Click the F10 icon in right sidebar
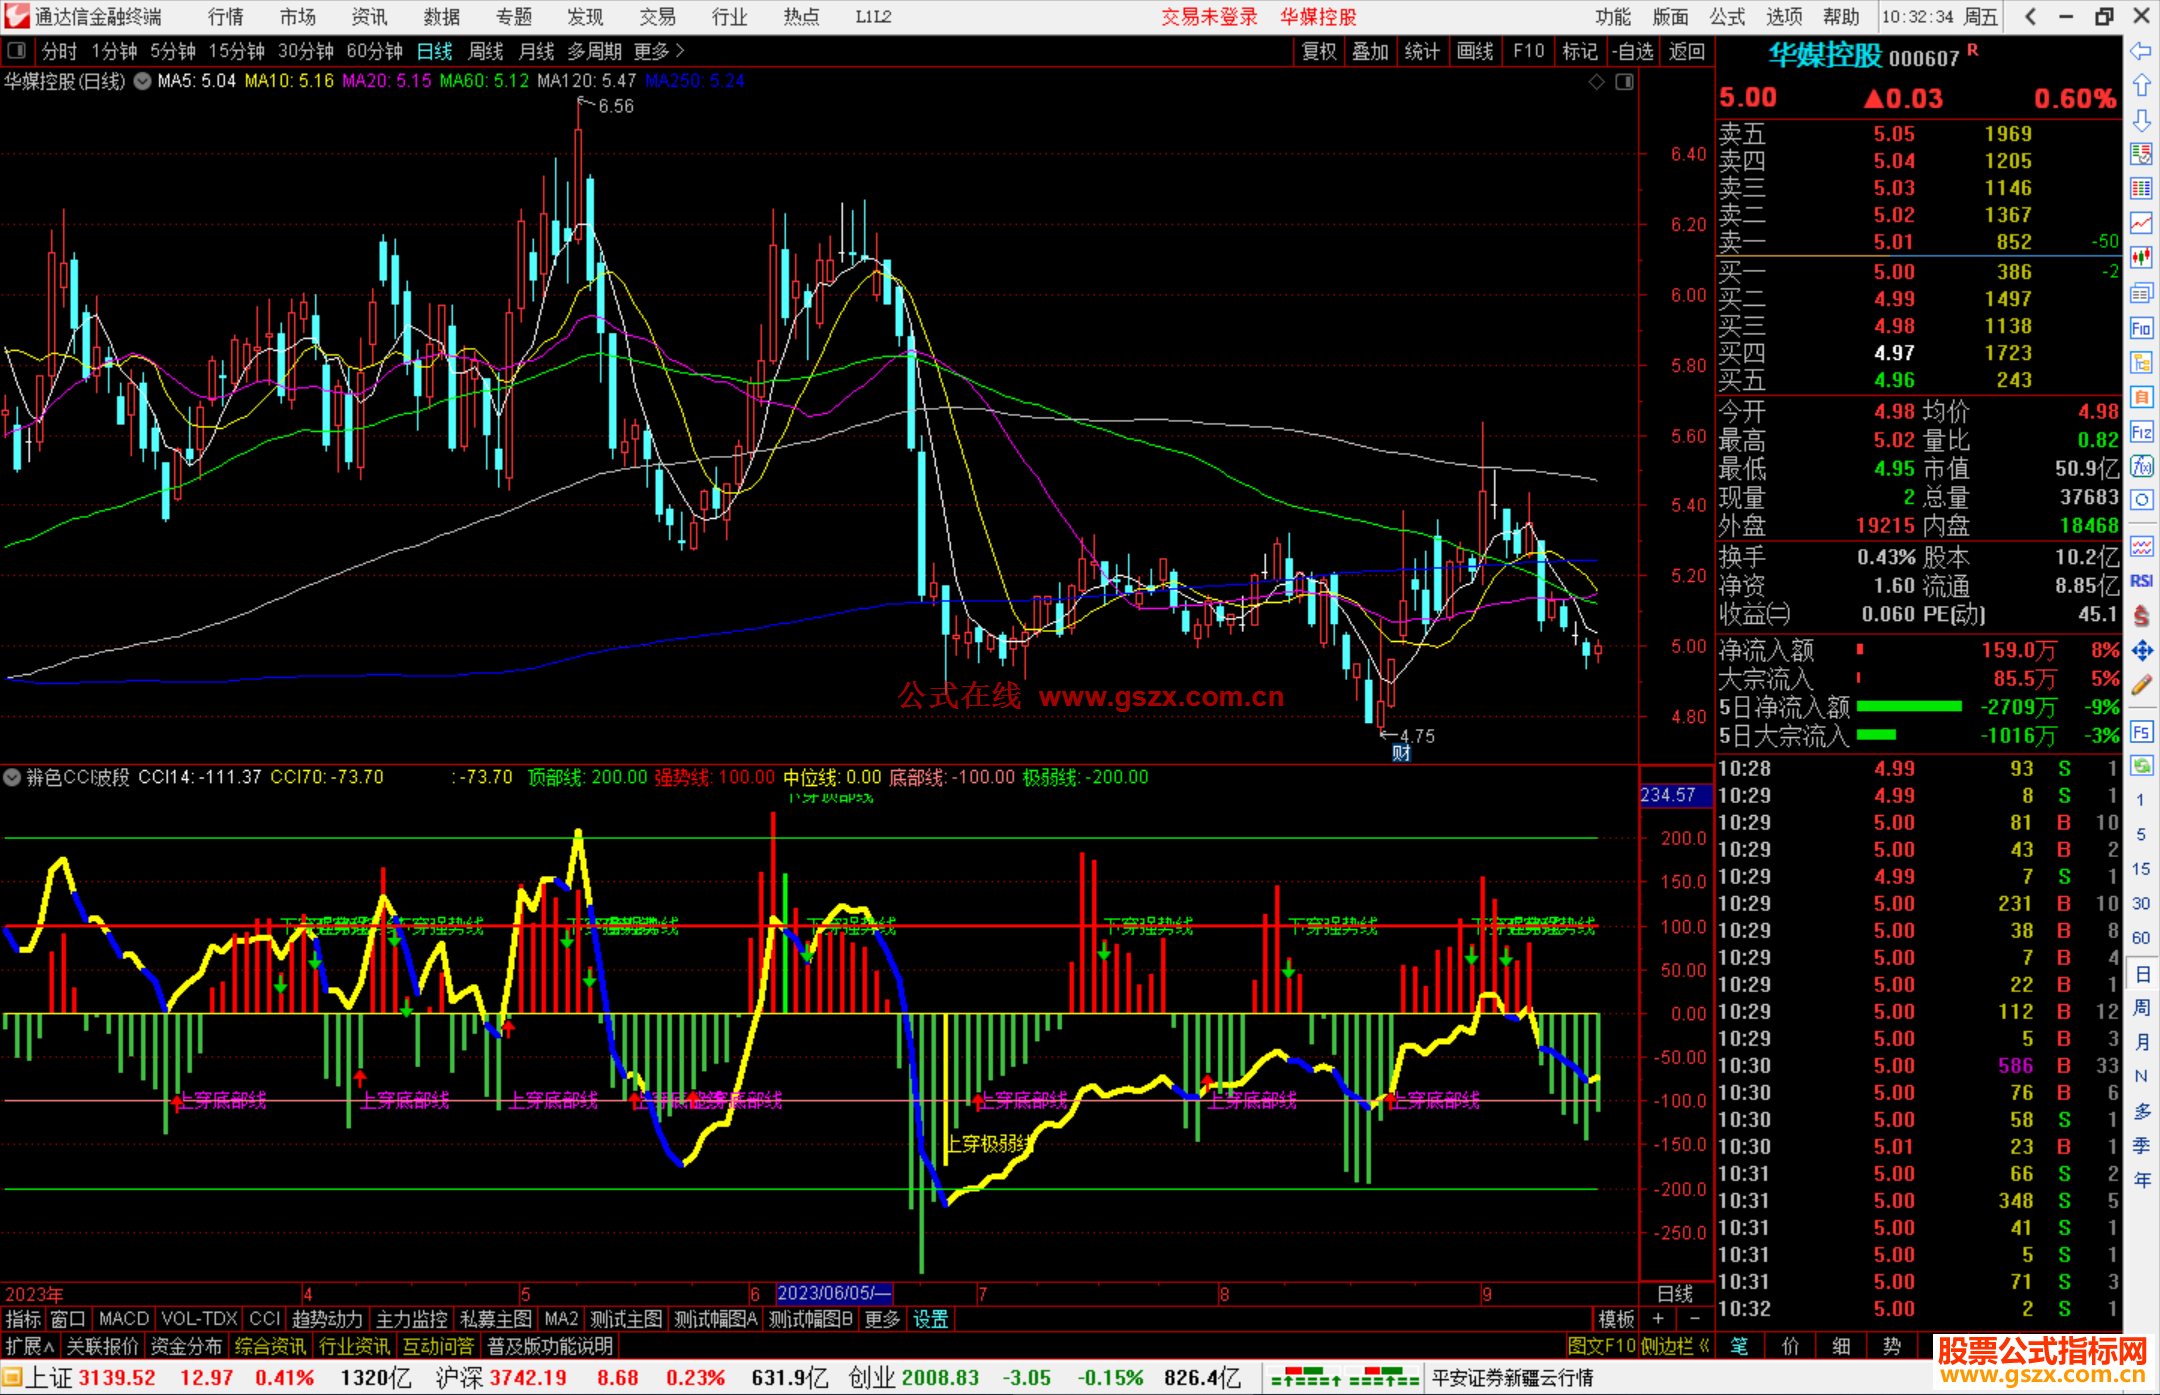The width and height of the screenshot is (2160, 1395). pyautogui.click(x=2141, y=328)
